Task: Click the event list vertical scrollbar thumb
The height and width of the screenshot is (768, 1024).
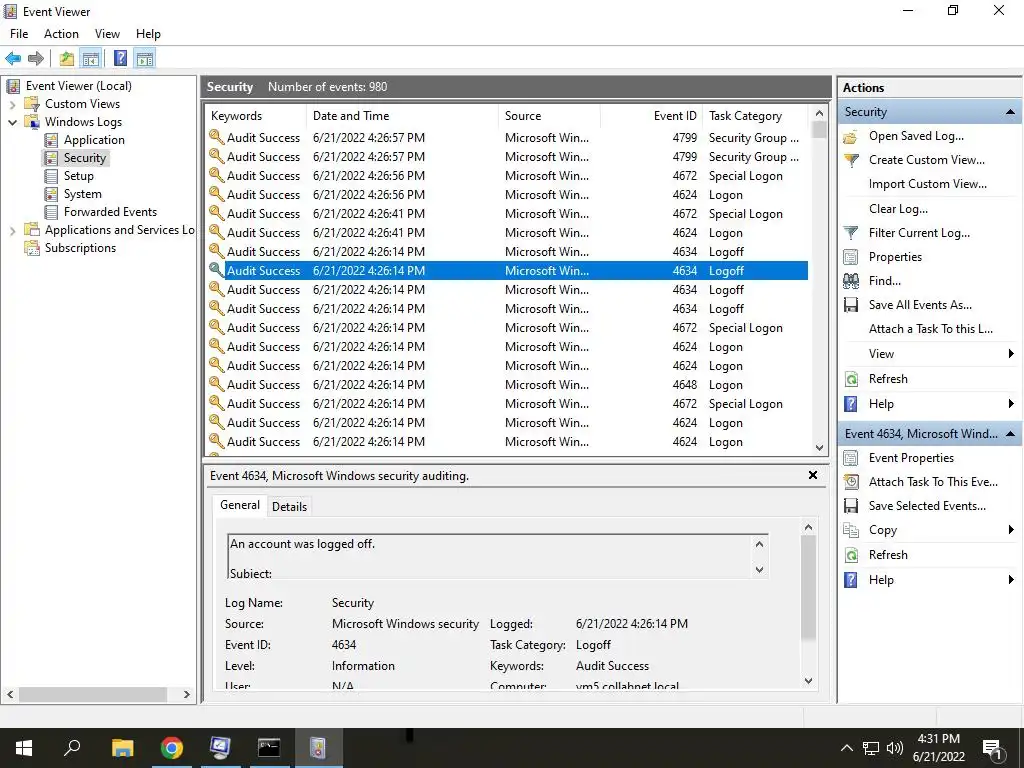Action: click(819, 131)
